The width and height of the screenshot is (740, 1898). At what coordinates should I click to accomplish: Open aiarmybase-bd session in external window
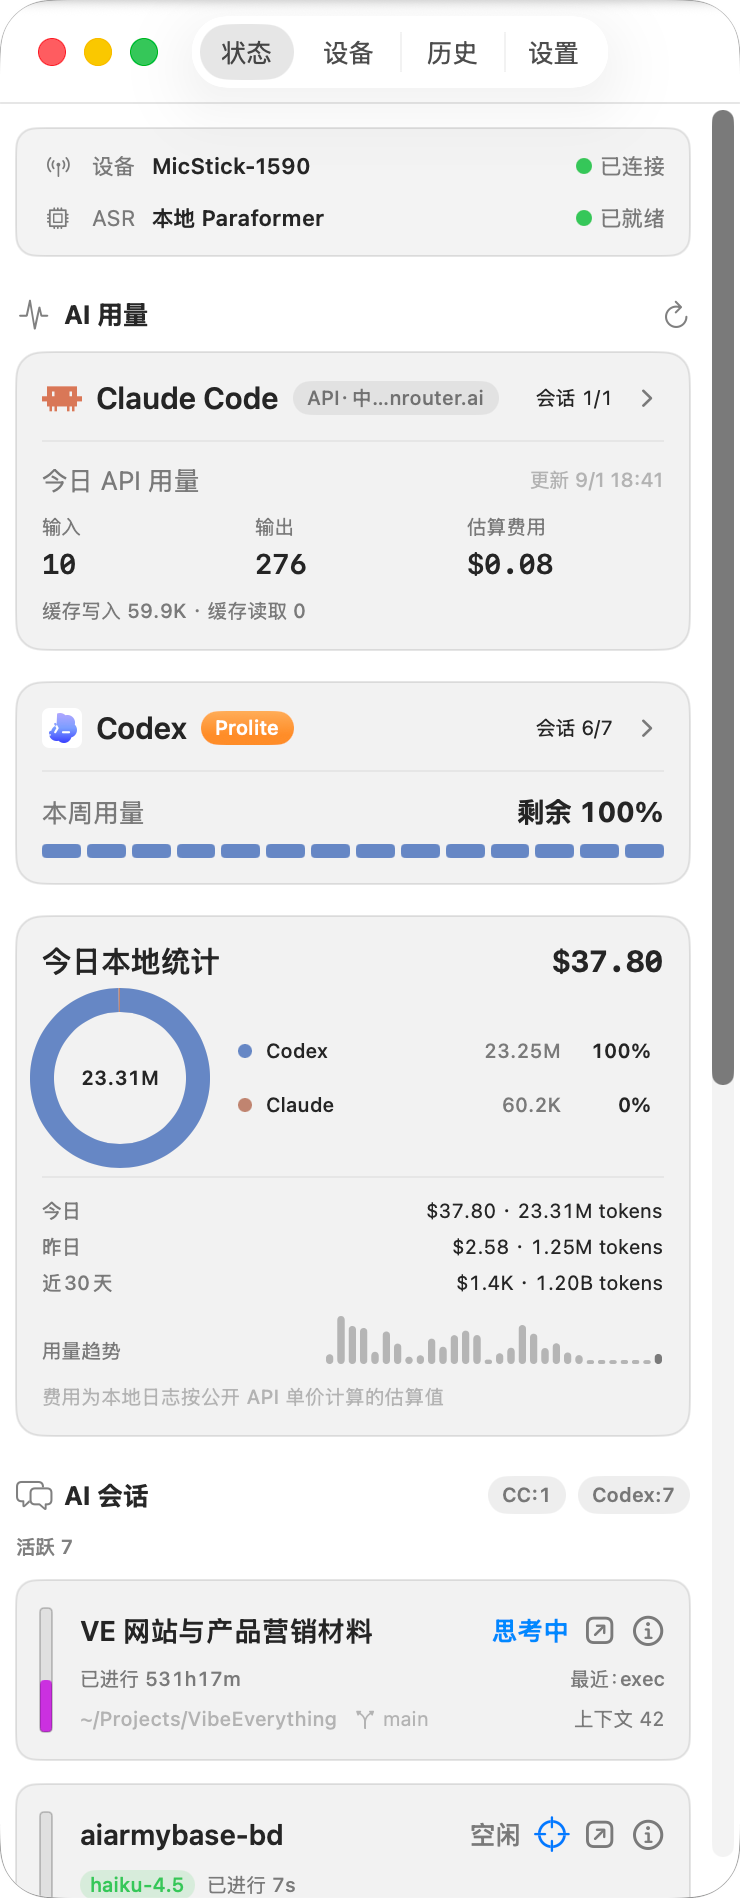pos(599,1835)
